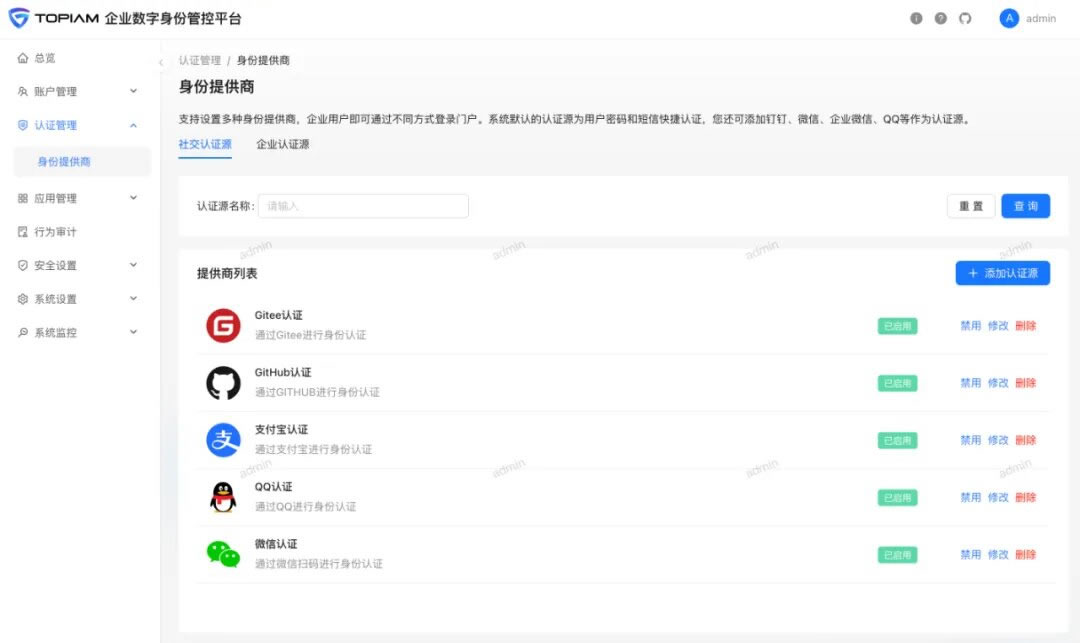Delete the 微信认证 provider via 删除

pyautogui.click(x=1026, y=554)
